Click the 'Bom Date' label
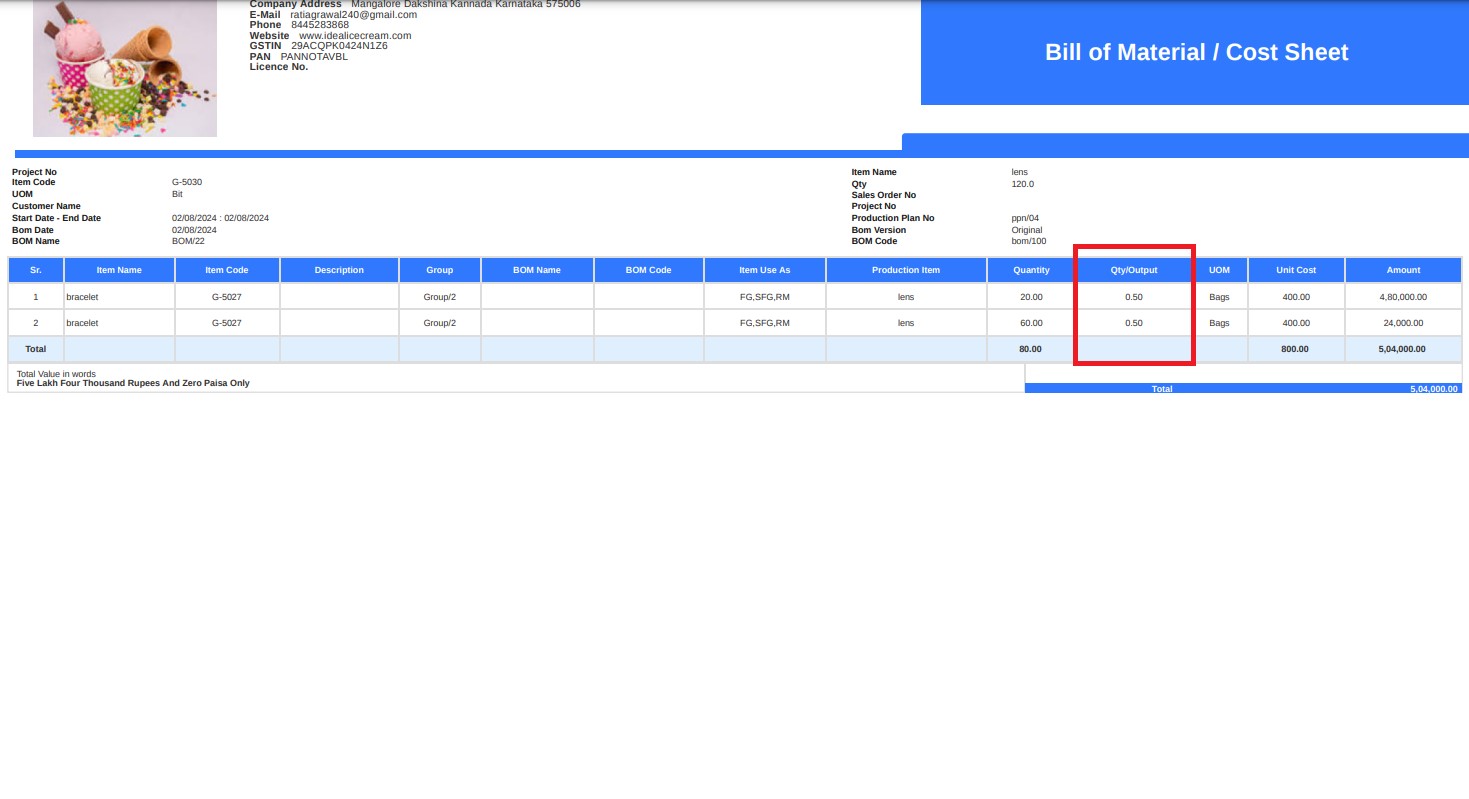Viewport: 1469px width, 799px height. [33, 230]
